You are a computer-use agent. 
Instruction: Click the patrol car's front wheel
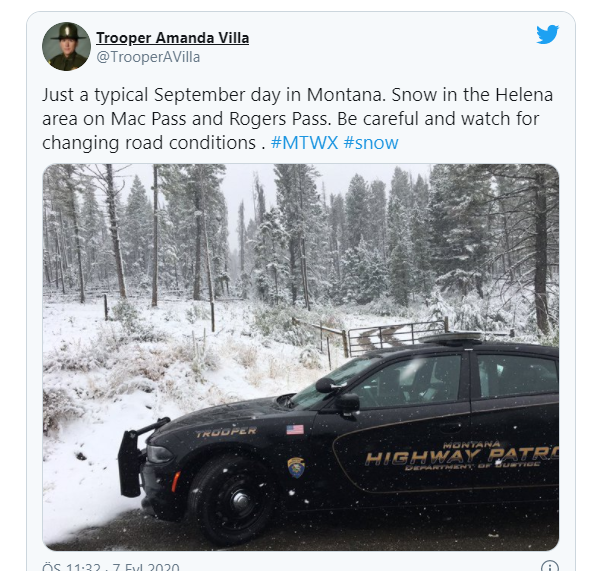coord(234,500)
